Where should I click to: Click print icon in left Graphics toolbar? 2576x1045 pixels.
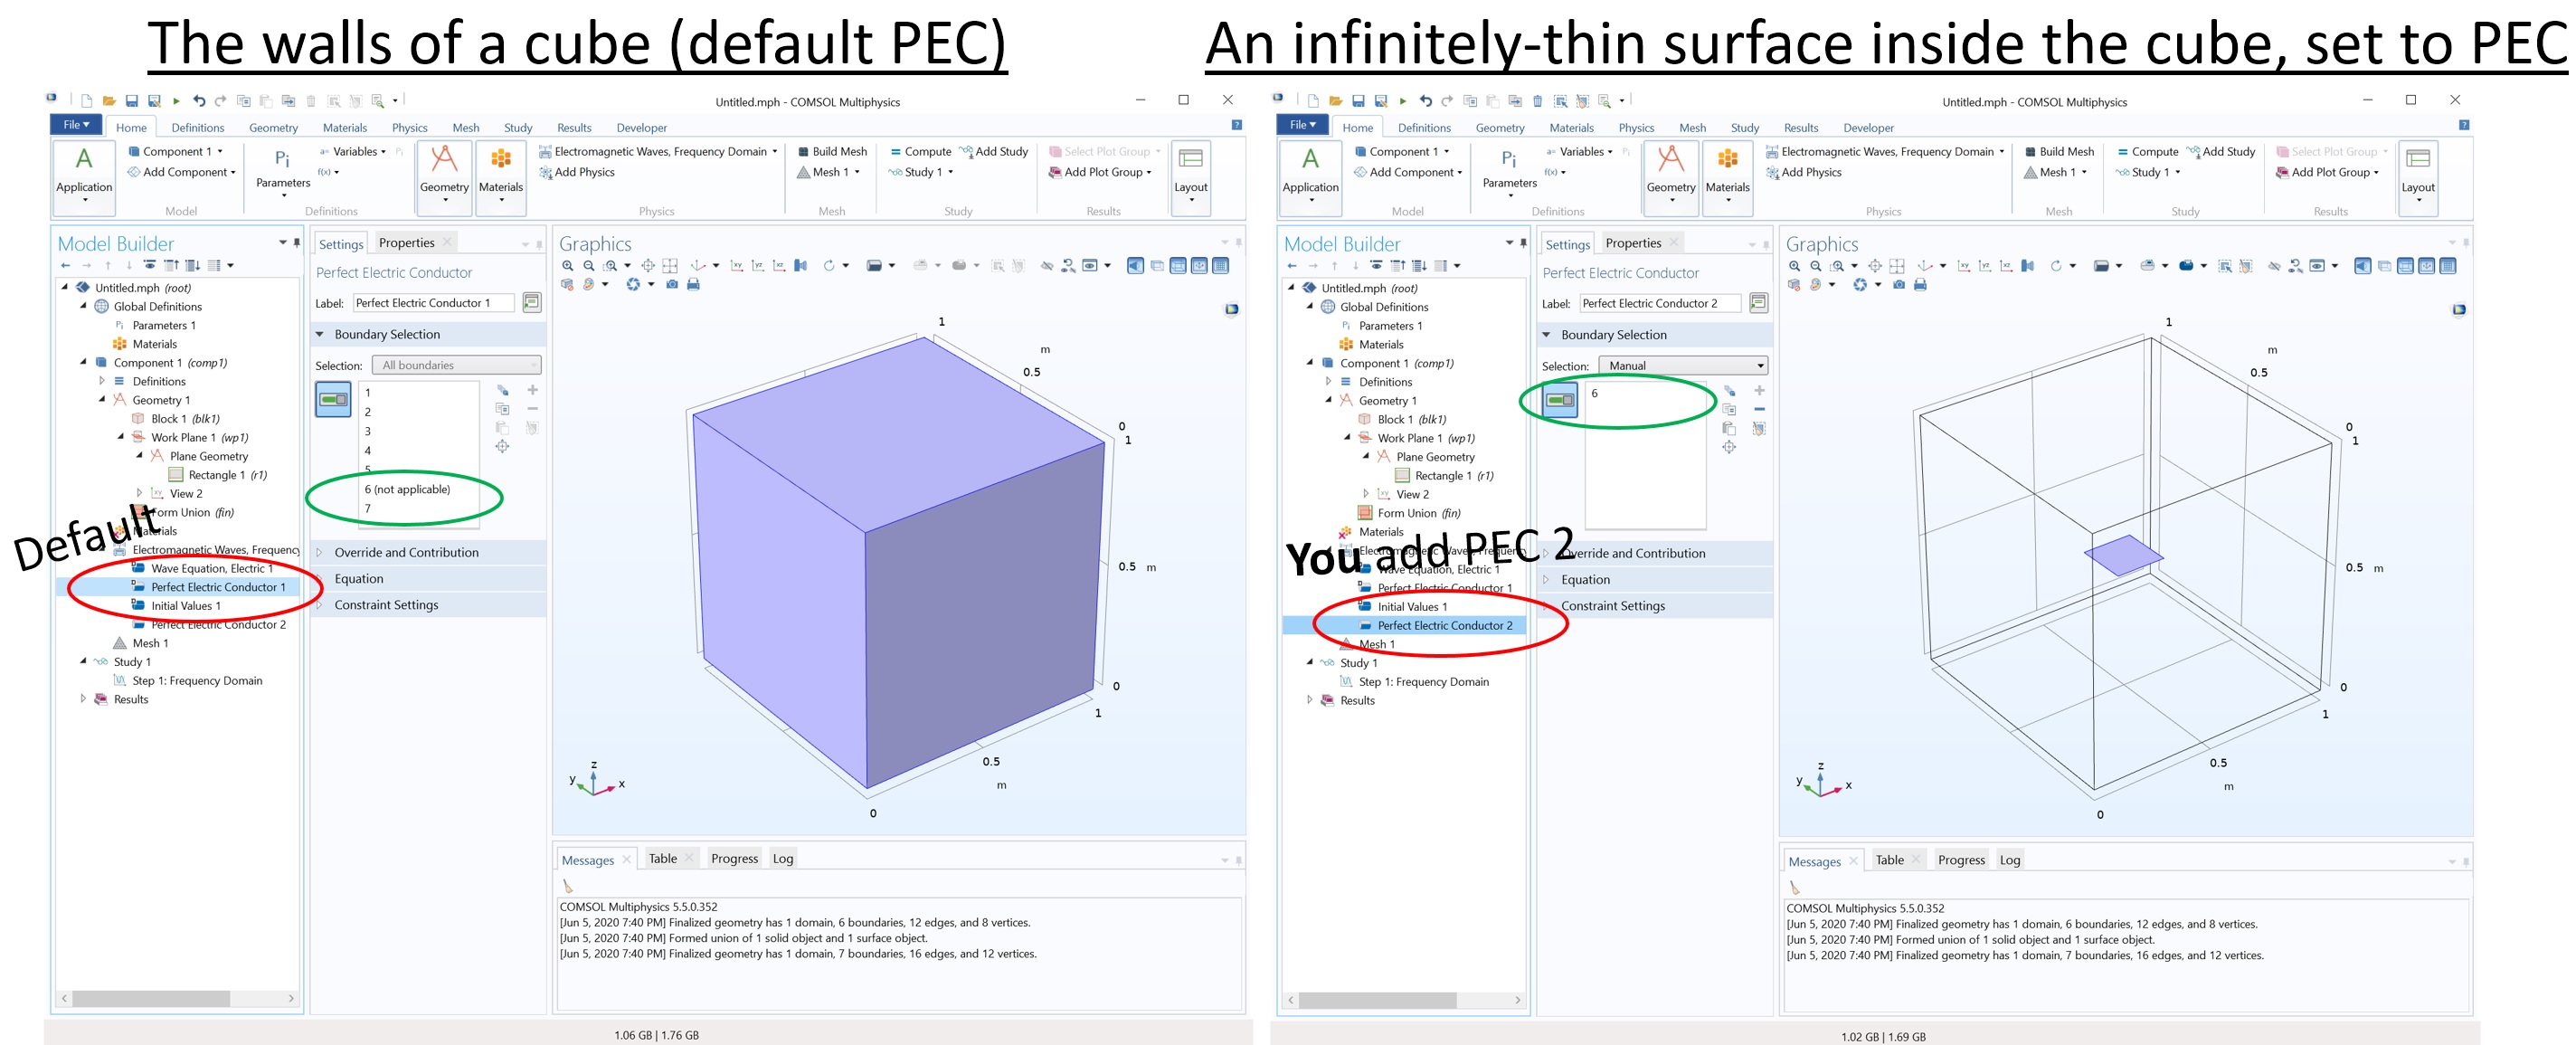click(x=693, y=285)
